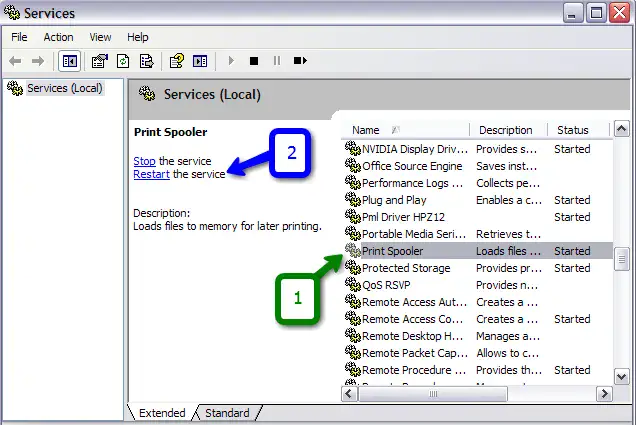Click the QoS RSVP gear icon
Screen dimensions: 636x425
[x=353, y=285]
